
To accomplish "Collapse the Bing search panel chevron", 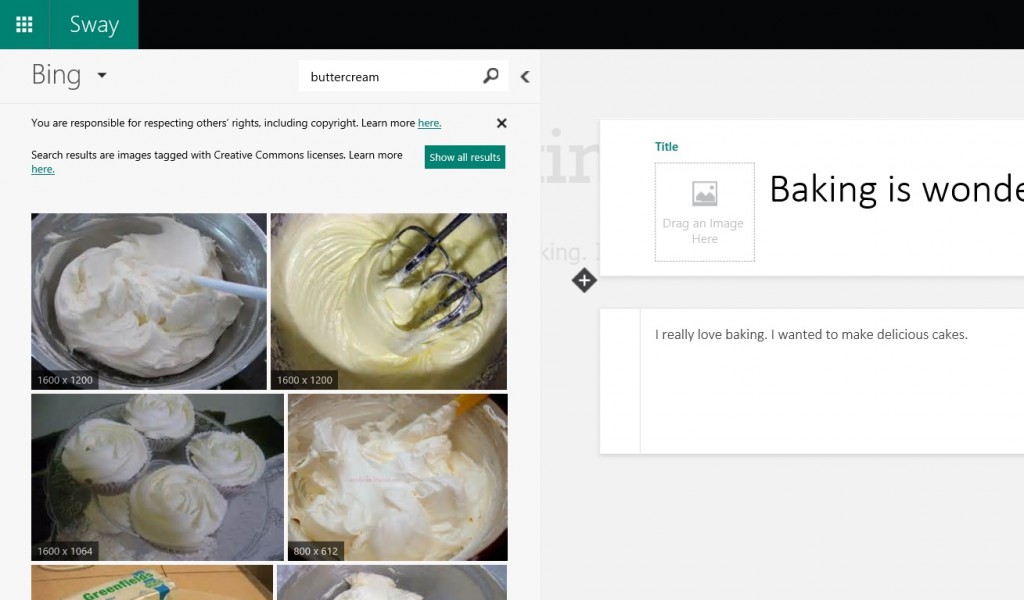I will (525, 76).
